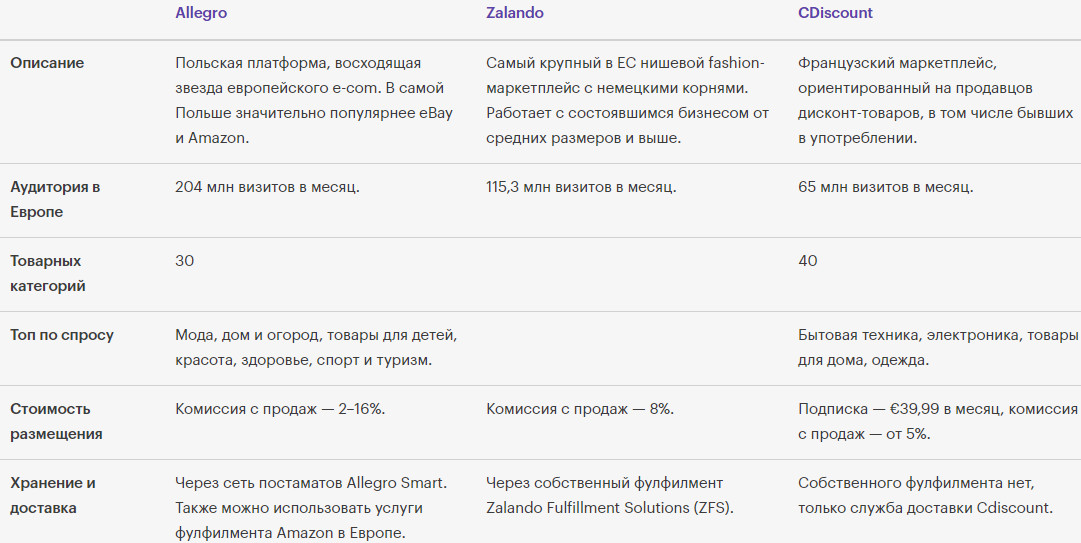Select the Товарных категорий row label
The width and height of the screenshot is (1081, 543).
(x=48, y=273)
